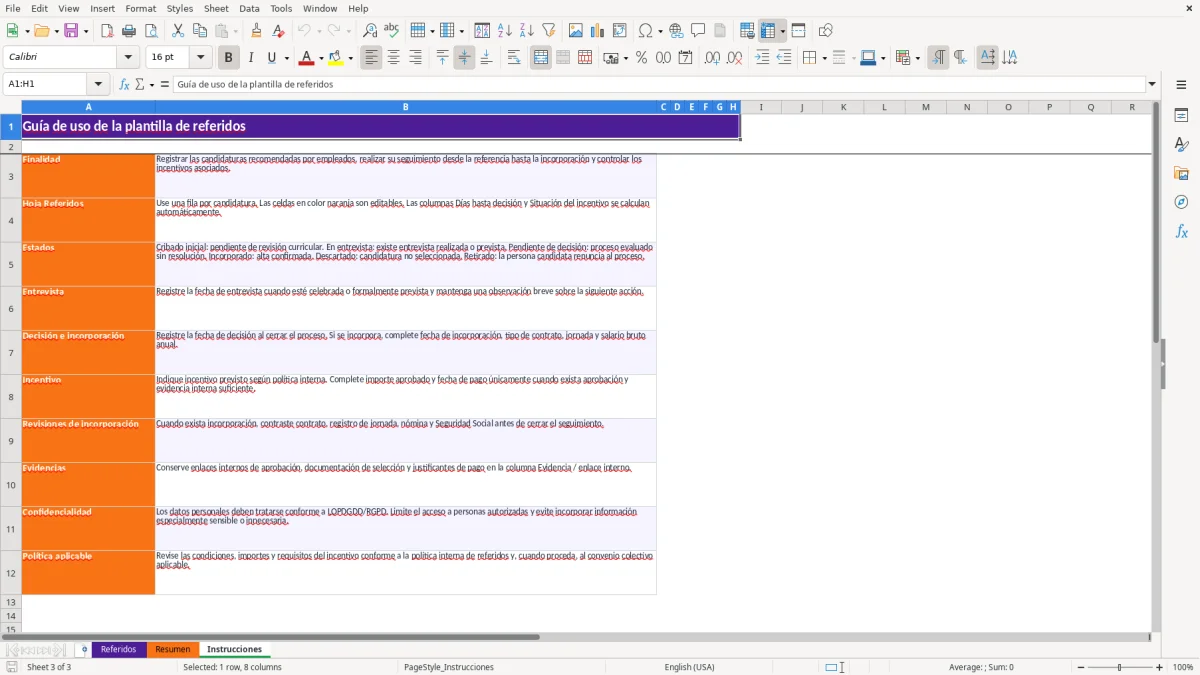Click the sidebar settings hamburger button
The width and height of the screenshot is (1200, 675).
[1181, 84]
